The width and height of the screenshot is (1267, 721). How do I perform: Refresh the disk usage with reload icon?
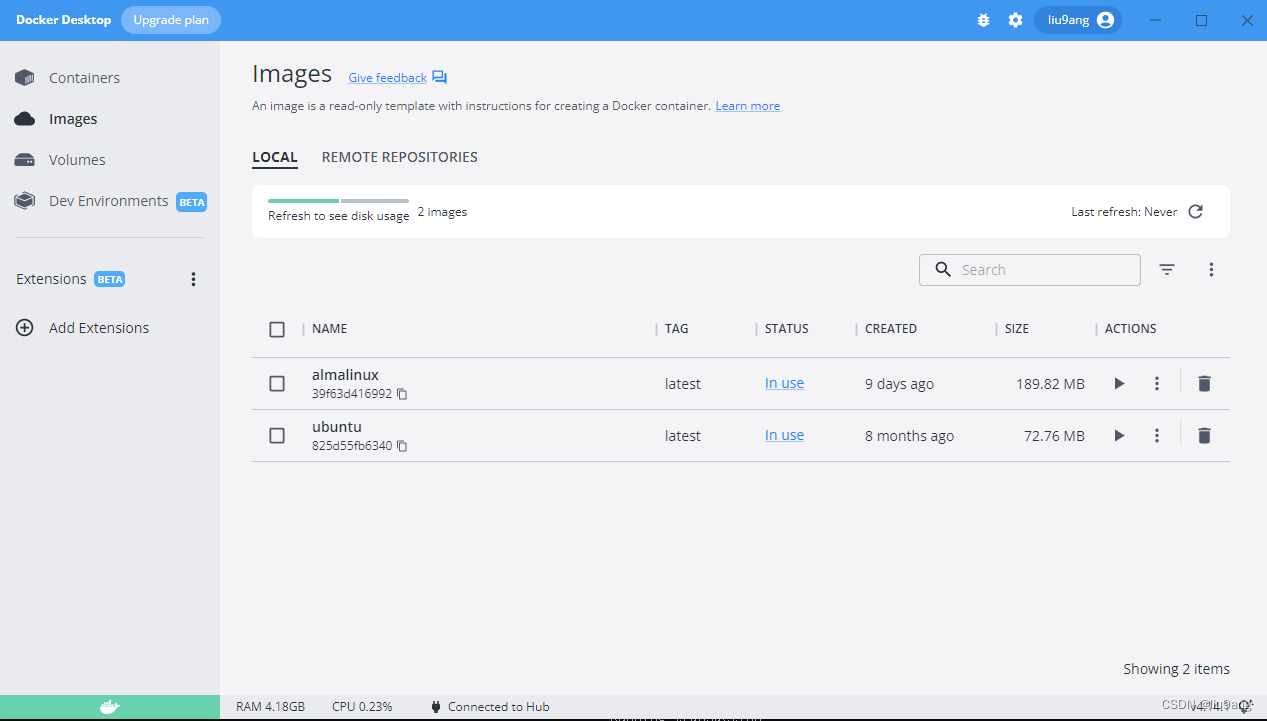tap(1196, 212)
